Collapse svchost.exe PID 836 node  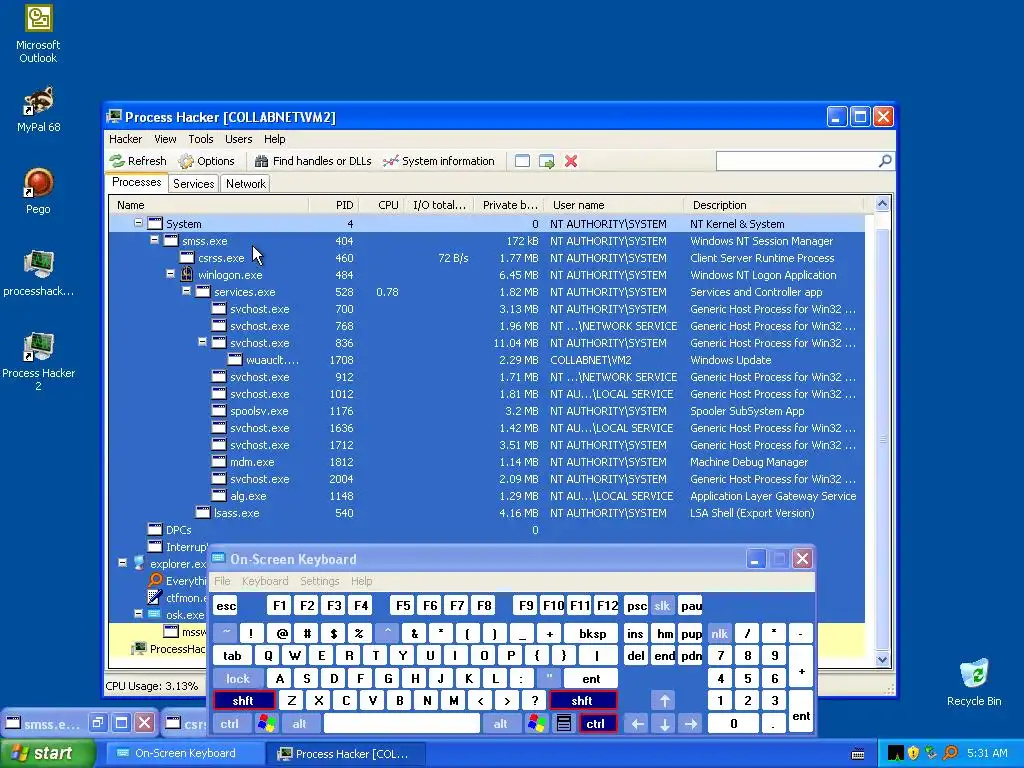pyautogui.click(x=202, y=342)
